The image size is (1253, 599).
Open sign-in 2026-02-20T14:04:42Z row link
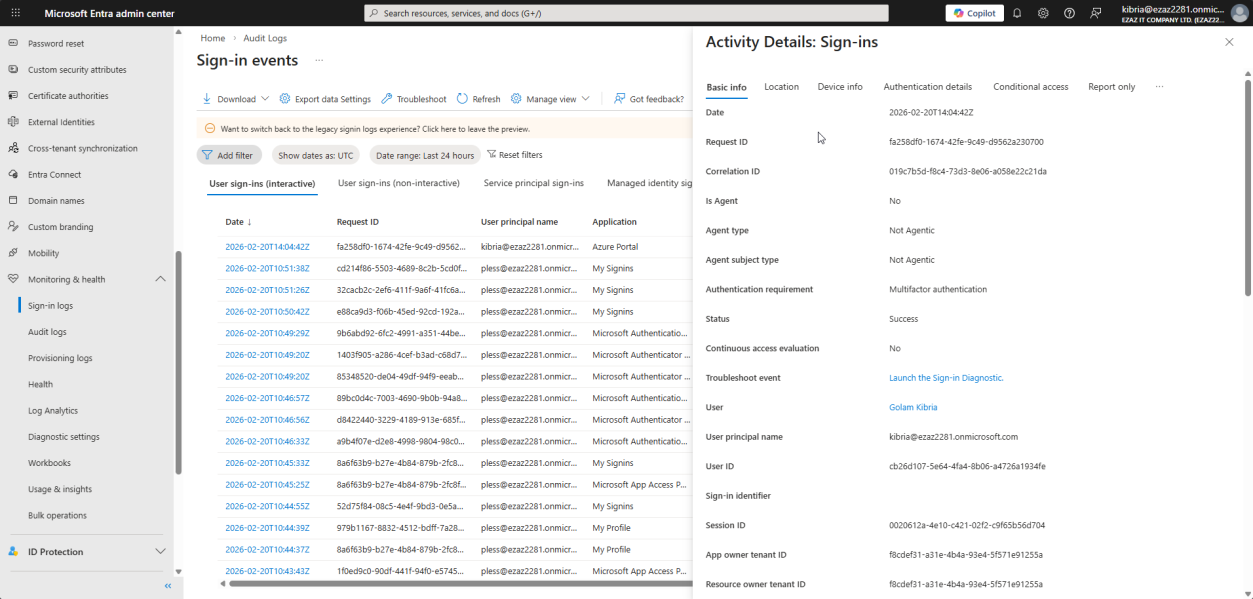267,246
